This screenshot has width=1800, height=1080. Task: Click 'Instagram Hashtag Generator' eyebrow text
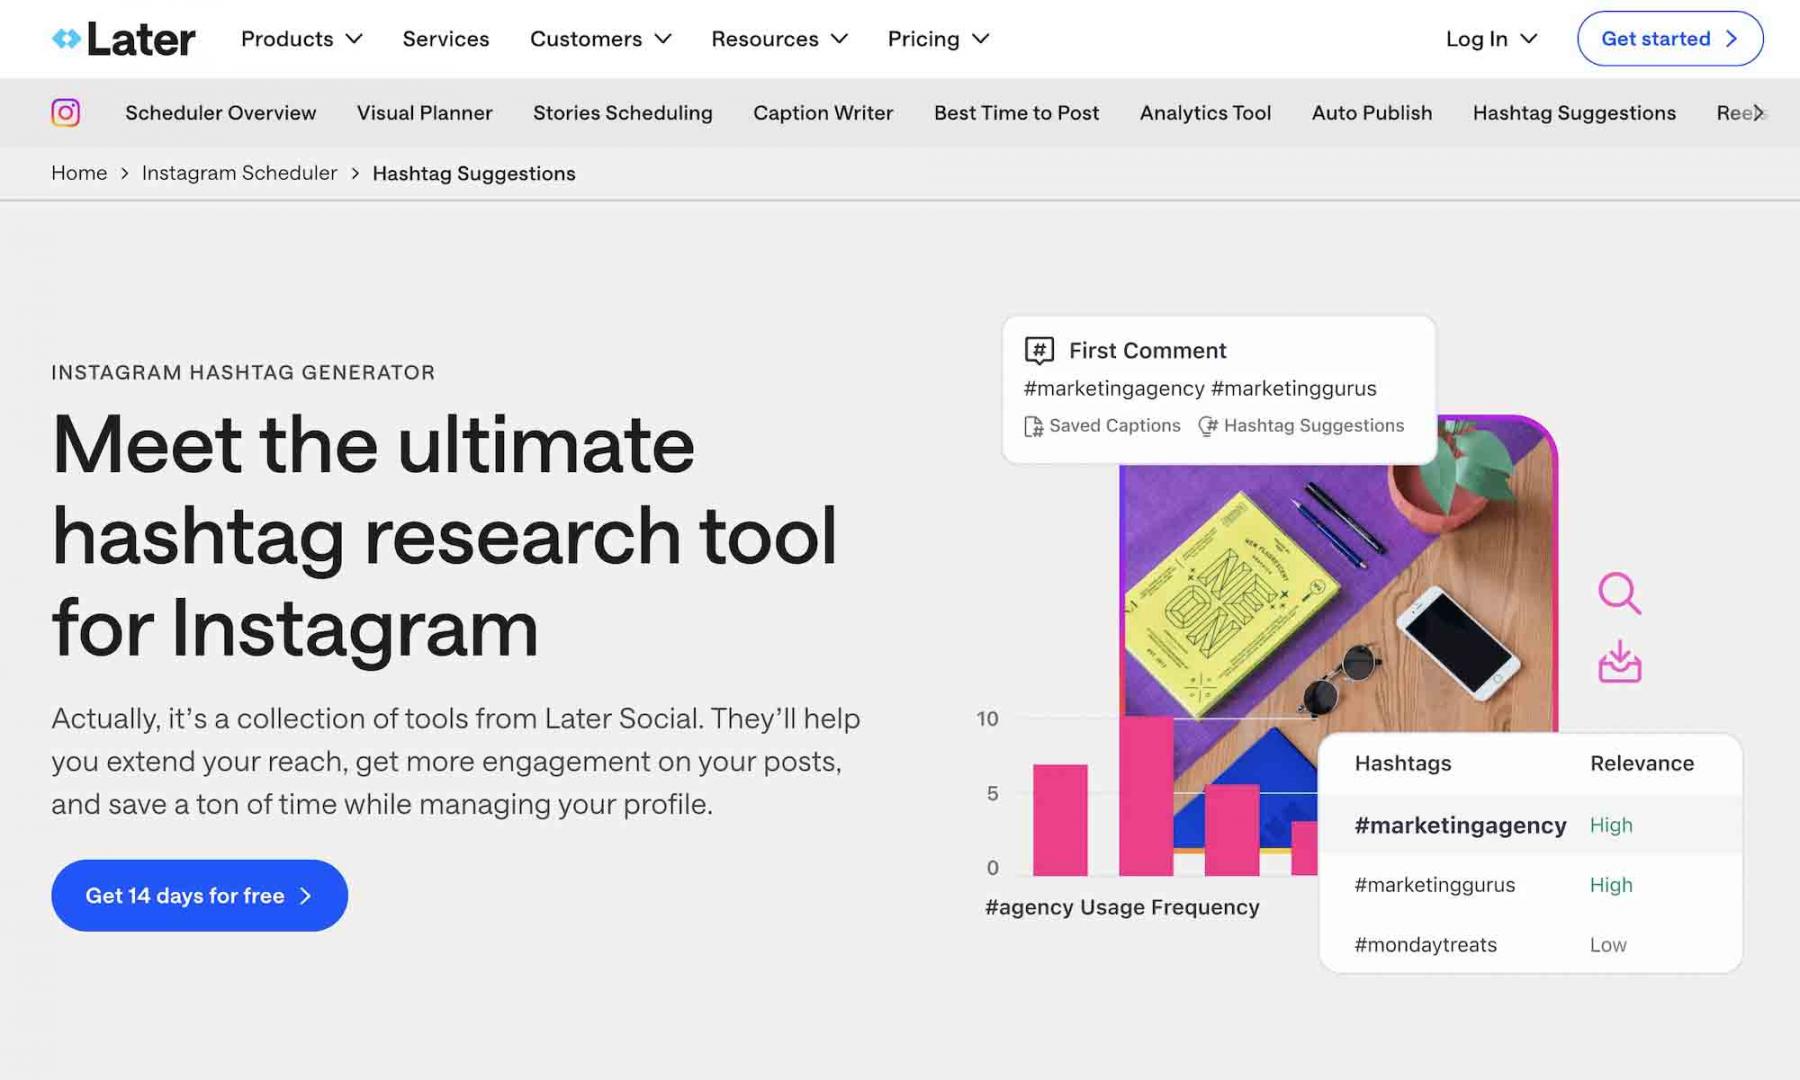(243, 372)
